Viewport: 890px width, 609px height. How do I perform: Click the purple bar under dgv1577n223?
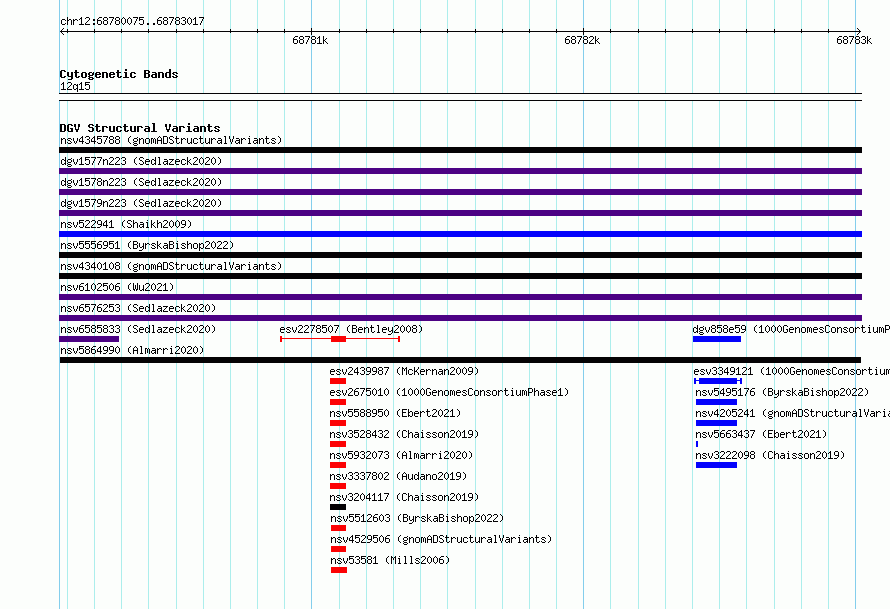coord(460,171)
